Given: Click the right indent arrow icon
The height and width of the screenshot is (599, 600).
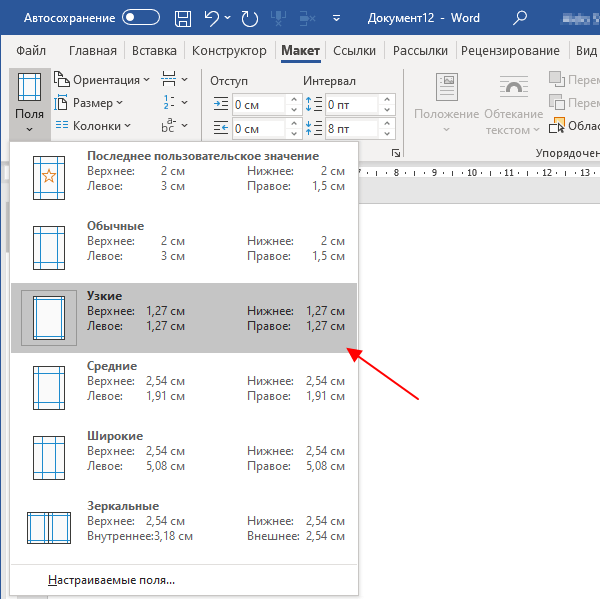Looking at the screenshot, I should (x=221, y=128).
